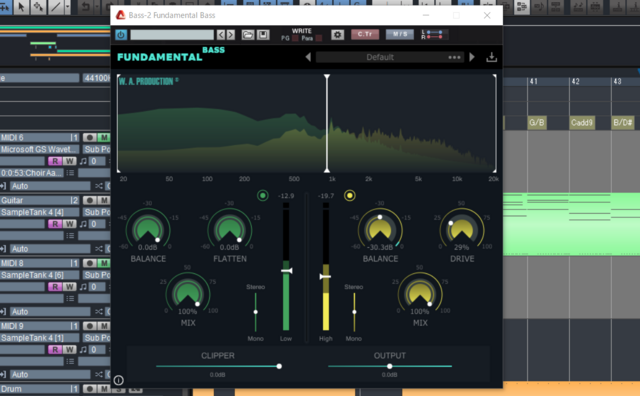Open plugin settings gear icon
This screenshot has width=640, height=396.
pos(337,35)
